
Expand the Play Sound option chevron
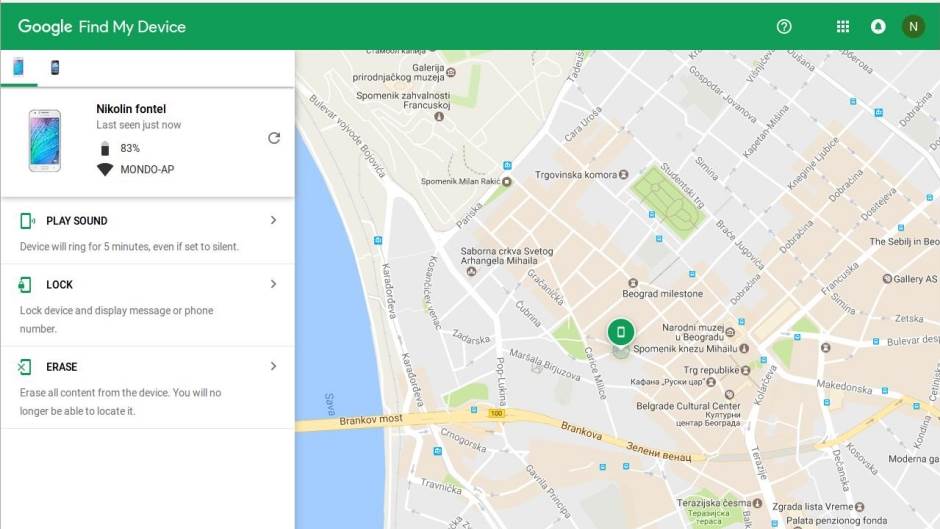click(x=273, y=220)
